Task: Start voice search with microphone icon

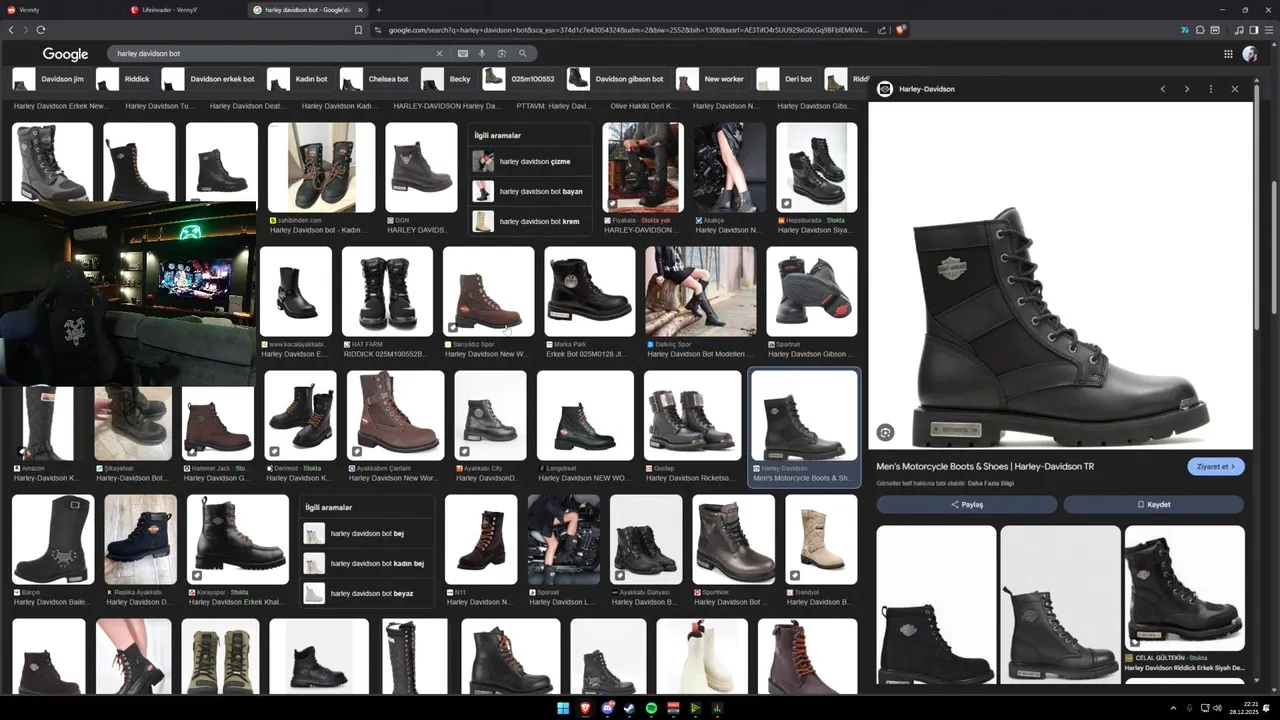Action: coord(482,53)
